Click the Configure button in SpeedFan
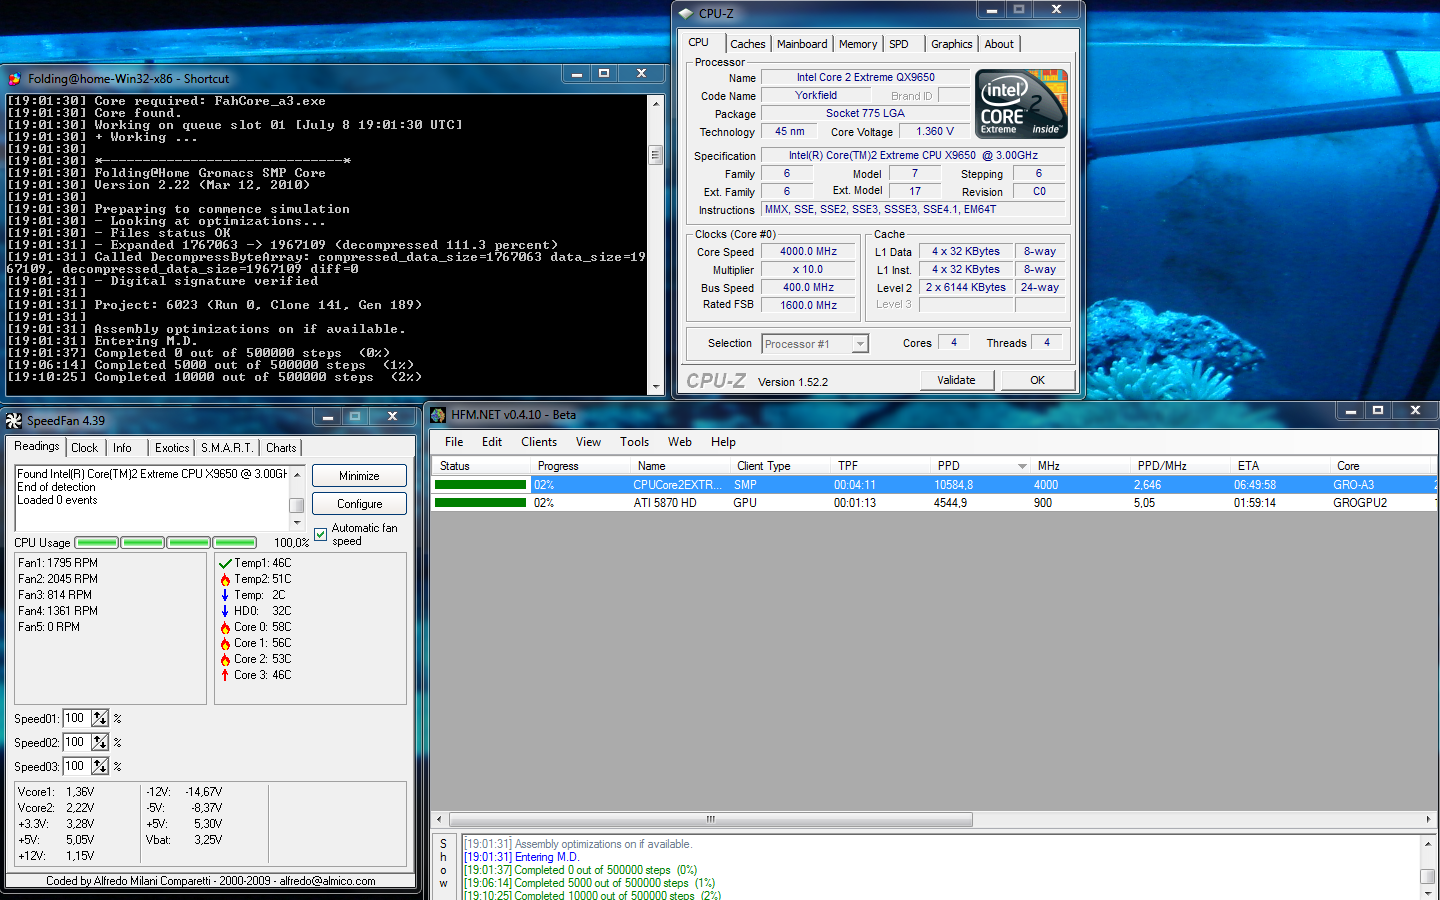The height and width of the screenshot is (900, 1440). [x=359, y=504]
